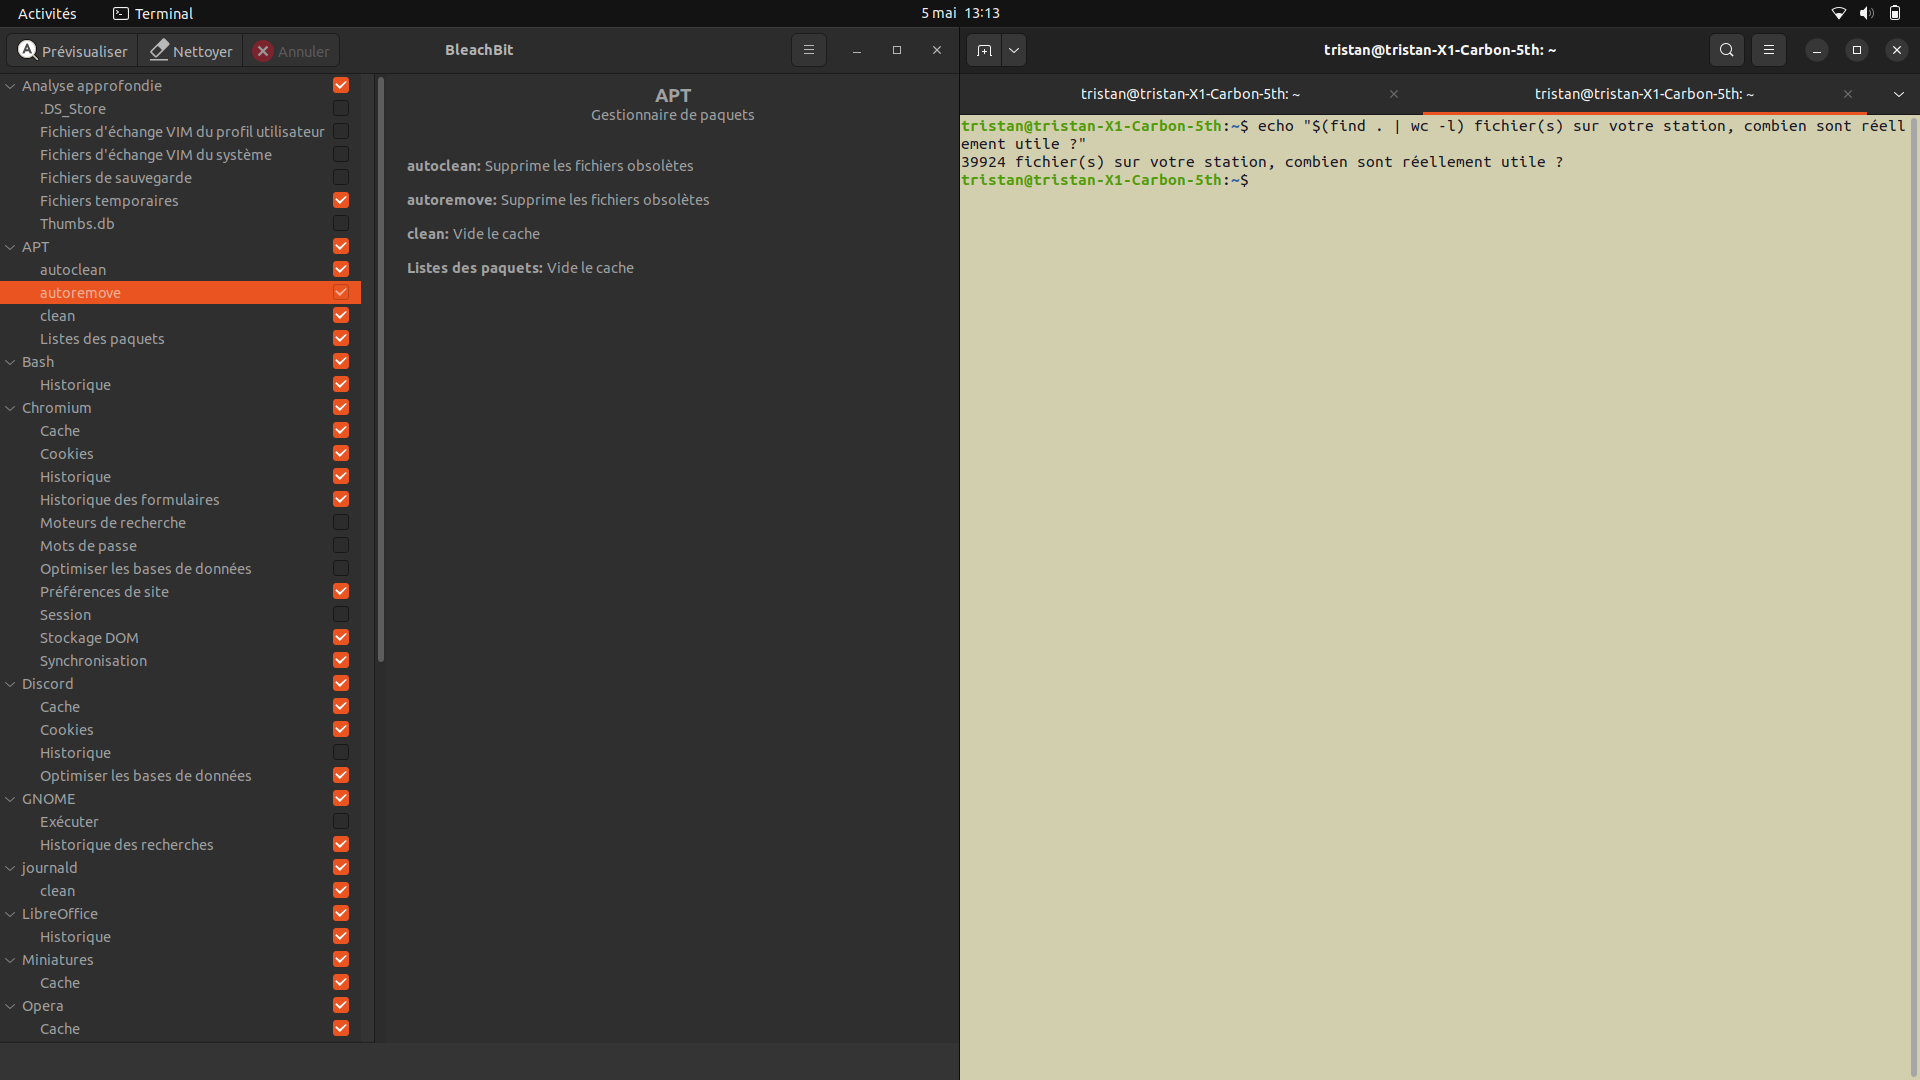Close the first terminal tab
This screenshot has height=1080, width=1920.
tap(1394, 94)
